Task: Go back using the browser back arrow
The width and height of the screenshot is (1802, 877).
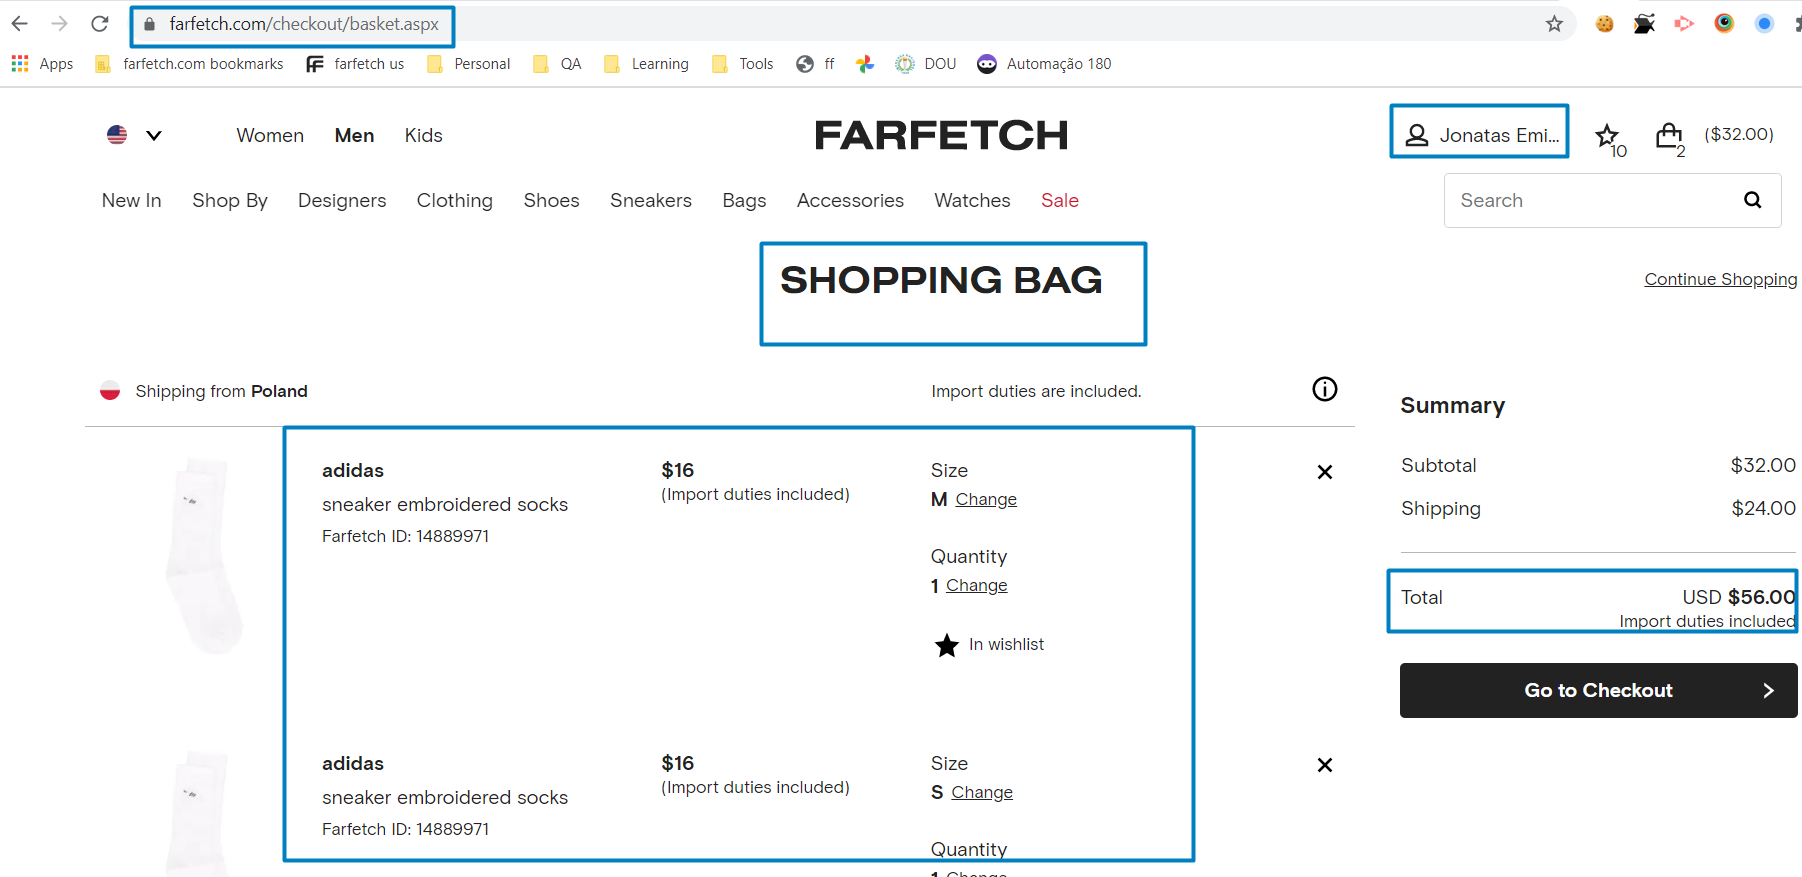Action: [x=19, y=23]
